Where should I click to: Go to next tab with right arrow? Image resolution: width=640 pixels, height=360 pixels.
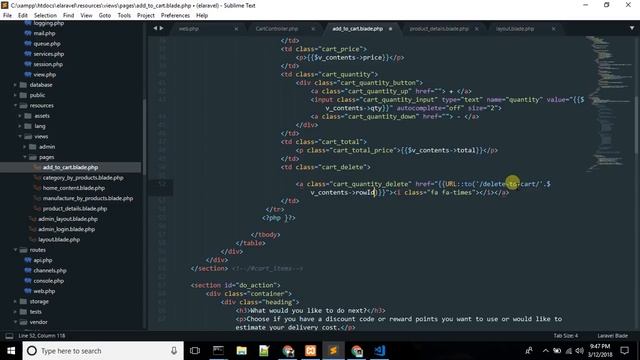coord(162,28)
